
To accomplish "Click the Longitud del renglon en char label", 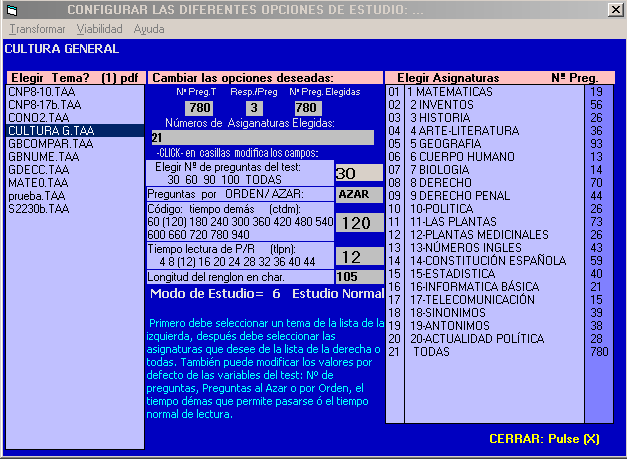I will point(240,277).
